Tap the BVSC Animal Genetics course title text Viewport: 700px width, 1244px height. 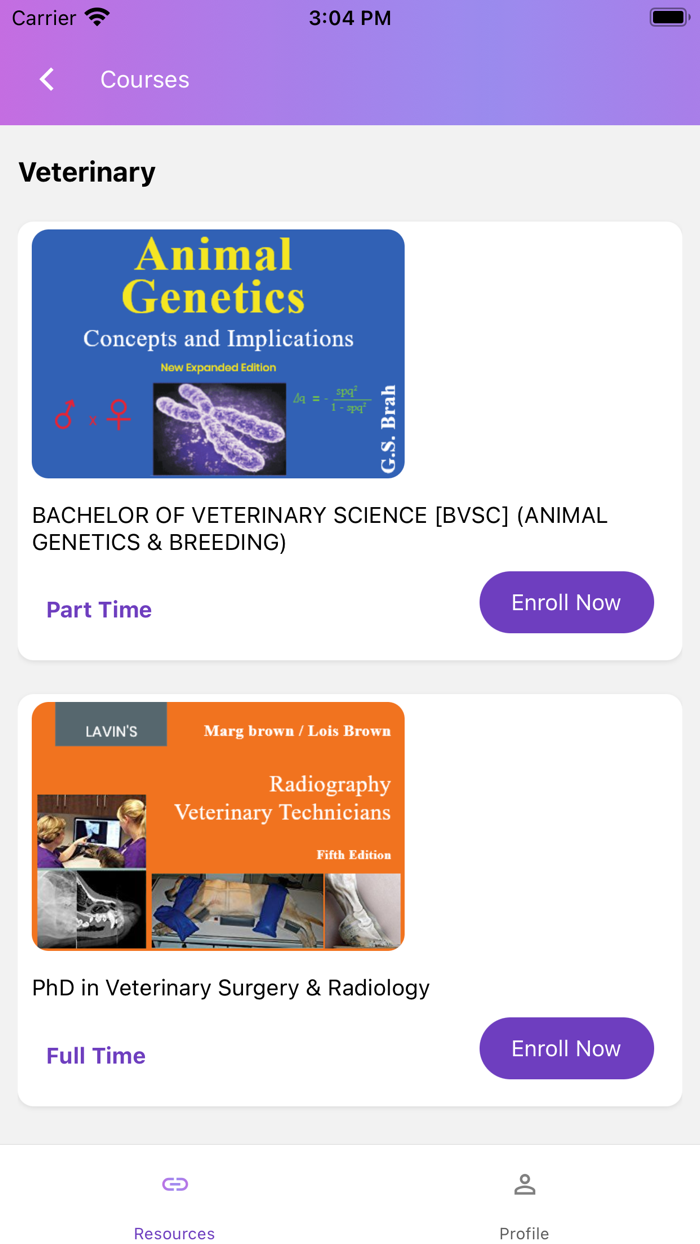(320, 528)
